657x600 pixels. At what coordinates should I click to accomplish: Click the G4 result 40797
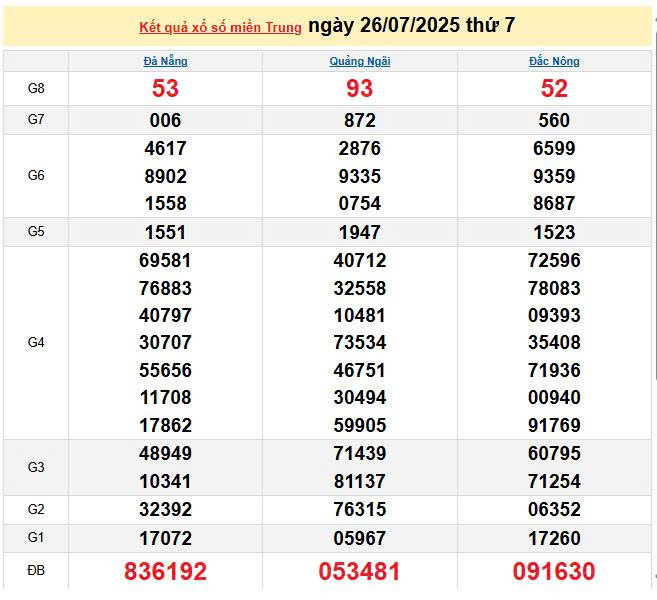166,315
